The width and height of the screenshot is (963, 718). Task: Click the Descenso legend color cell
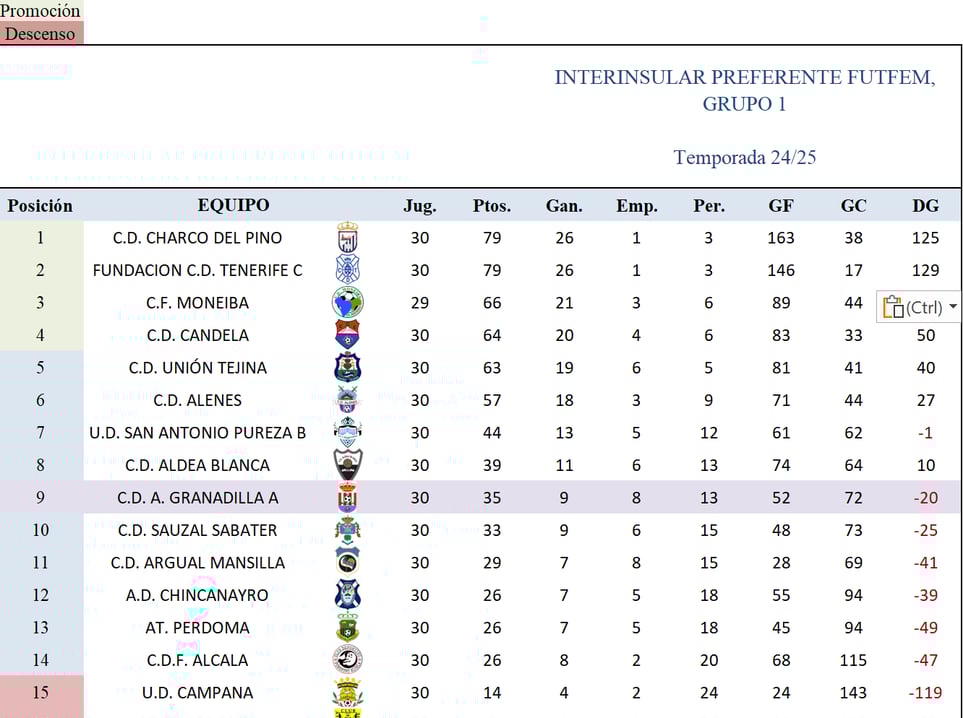(x=42, y=34)
